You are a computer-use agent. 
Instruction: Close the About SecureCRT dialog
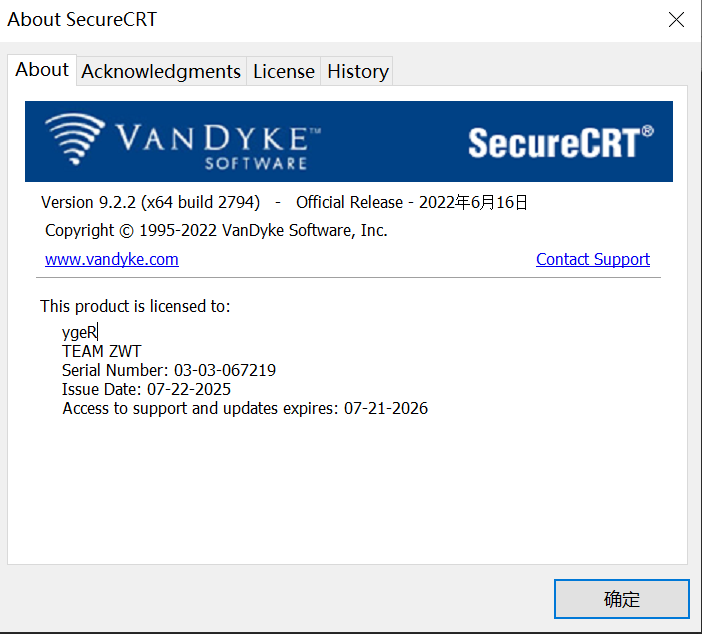coord(677,19)
